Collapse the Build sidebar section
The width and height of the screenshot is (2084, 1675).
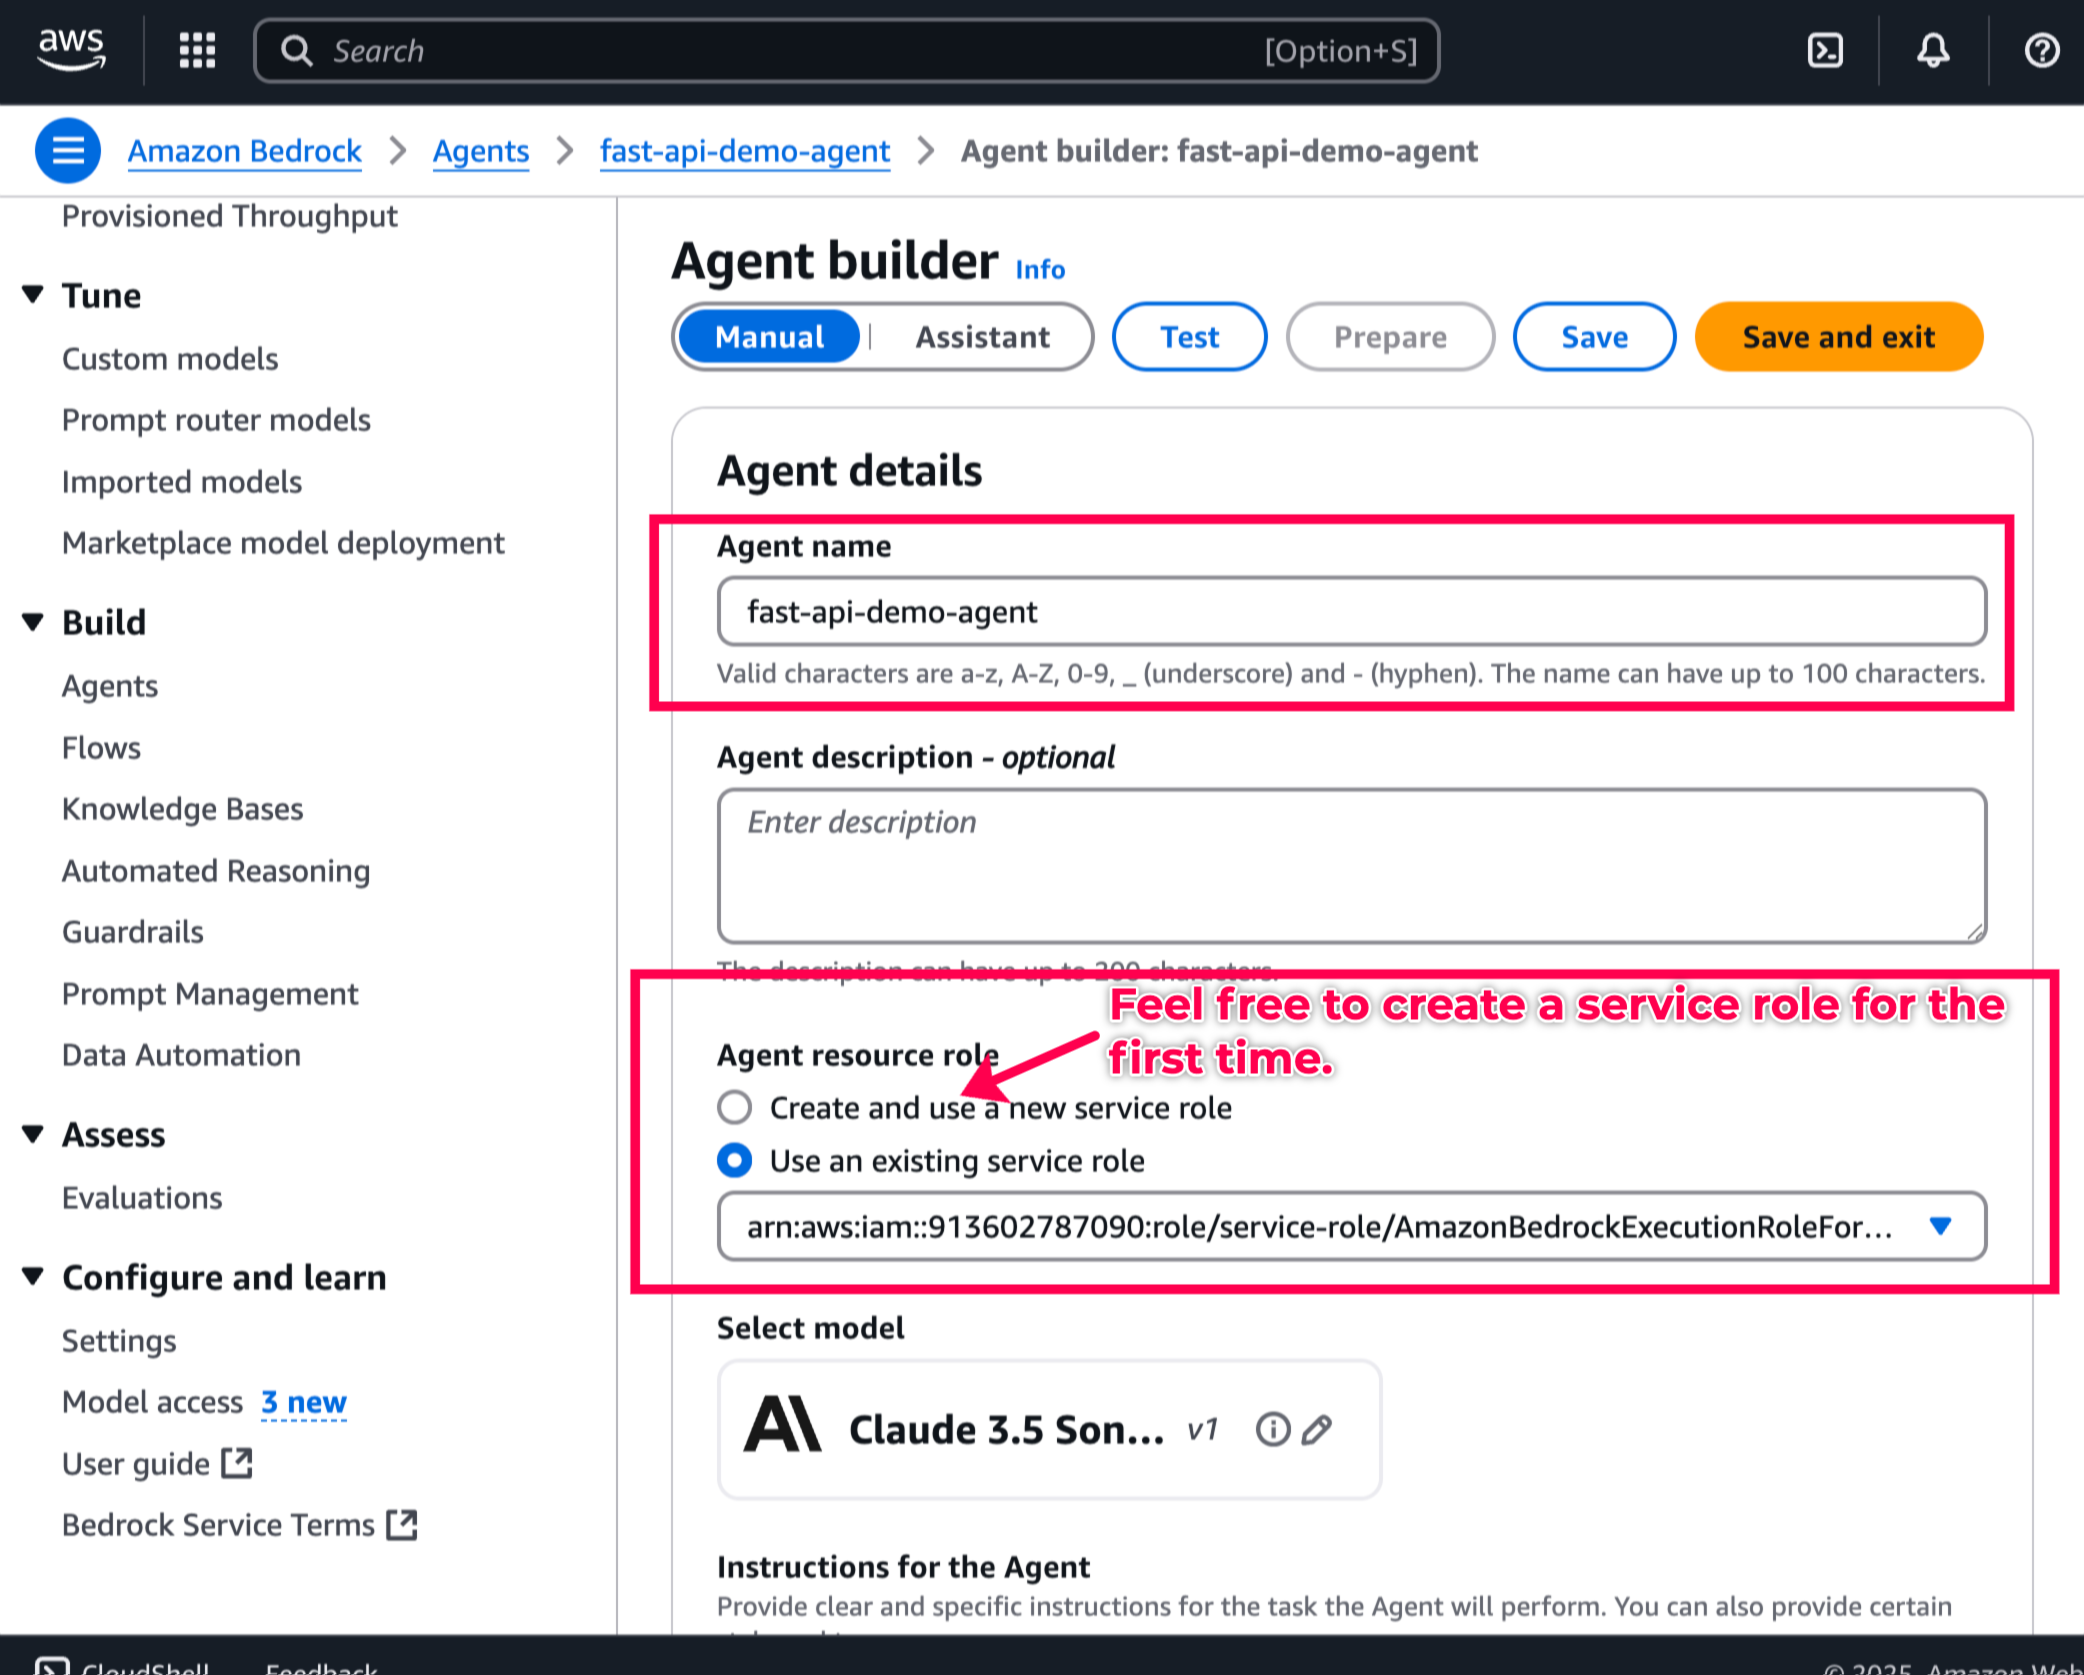(x=33, y=622)
